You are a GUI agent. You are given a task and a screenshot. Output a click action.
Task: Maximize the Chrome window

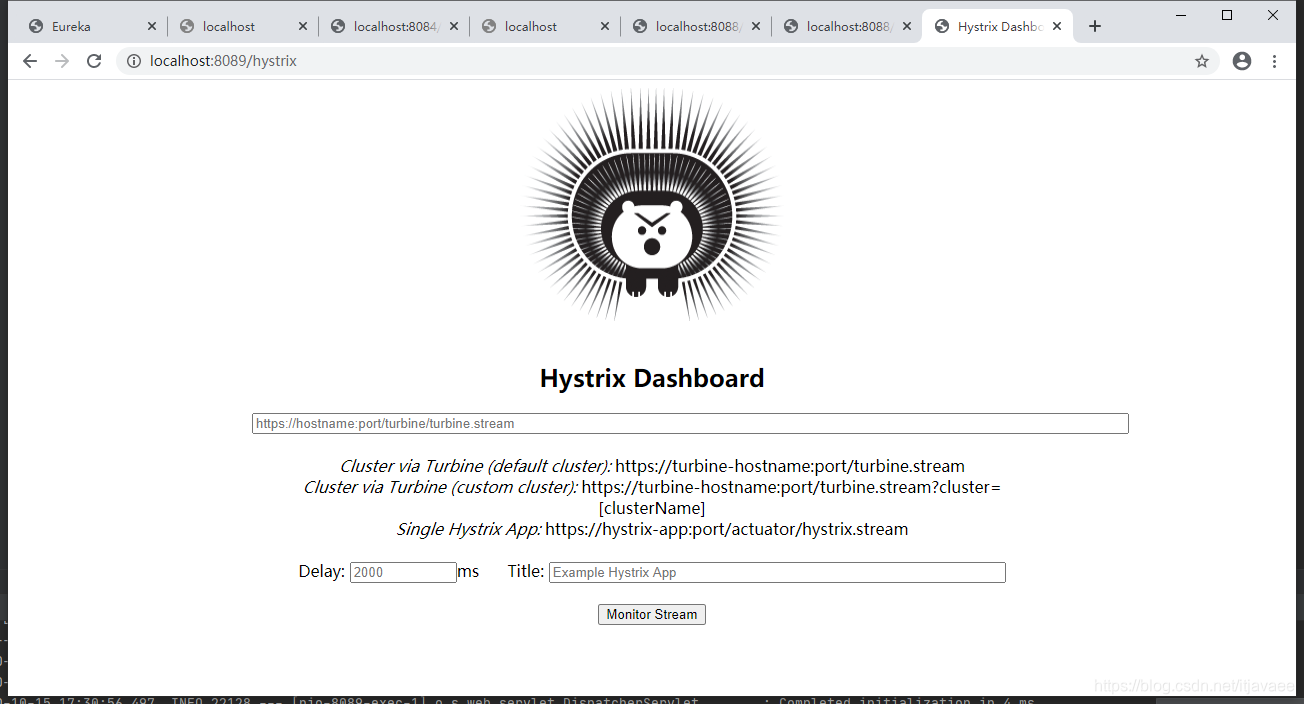(1227, 14)
